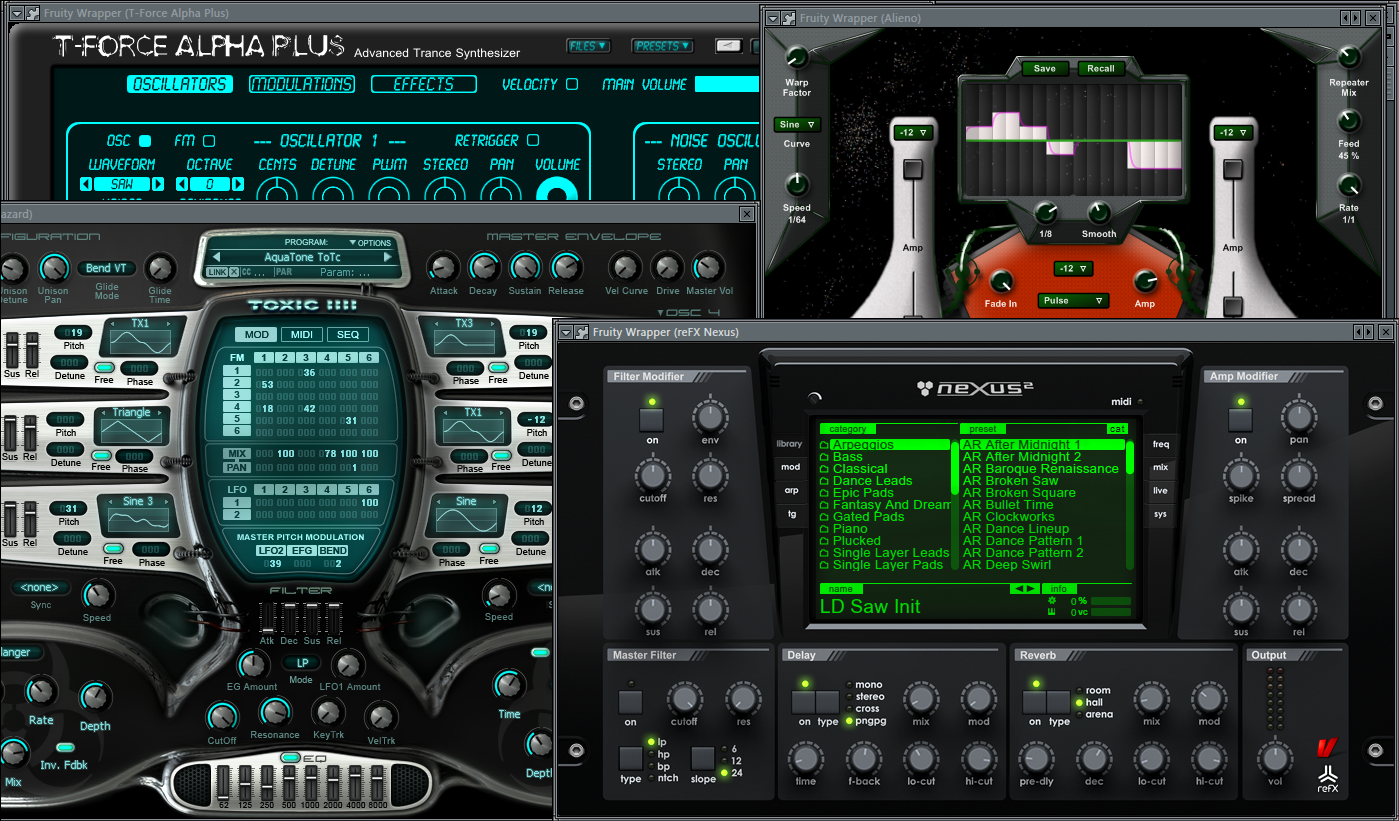Click the Attack knob in Toxic Master Envelope
The image size is (1399, 821).
pos(443,267)
